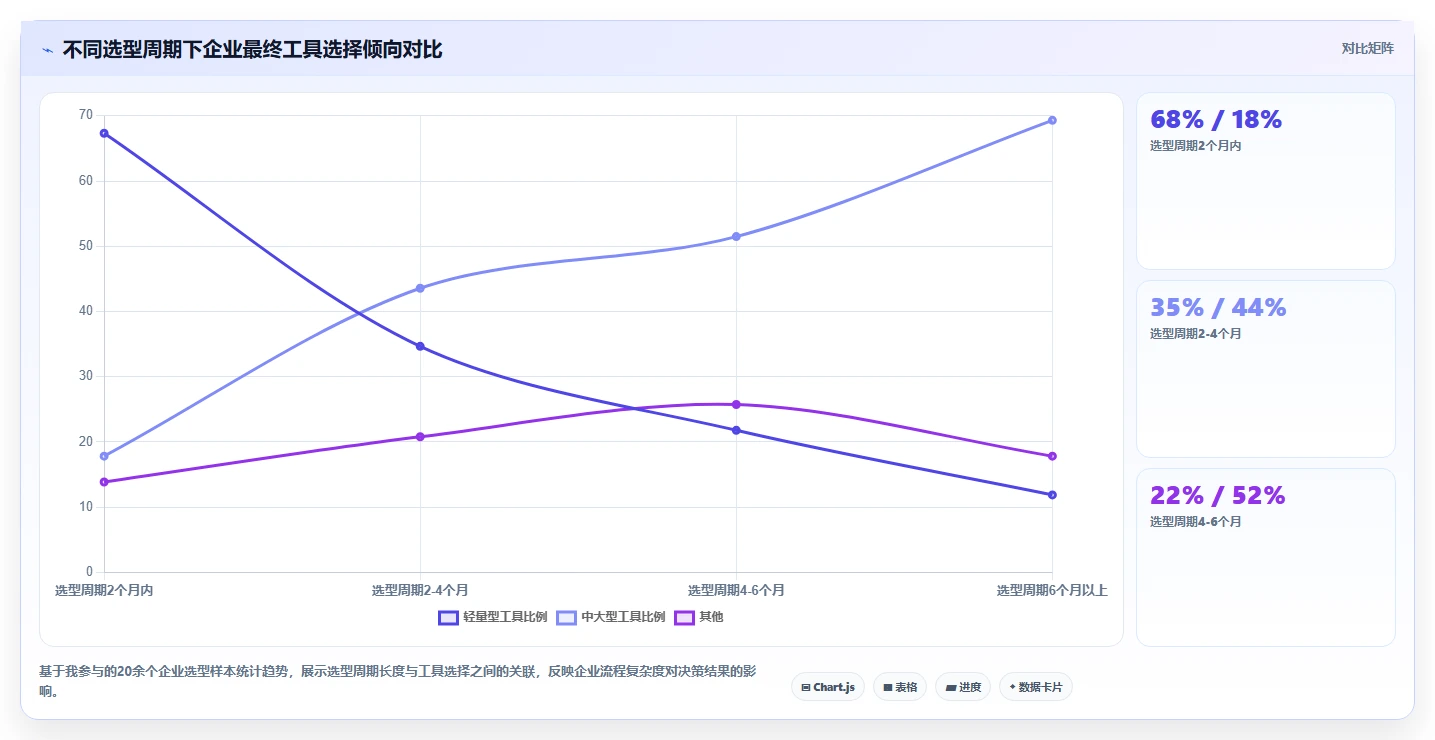The height and width of the screenshot is (740, 1435).
Task: Click 中大型 data point at 选型周期2个月内
Action: click(x=104, y=456)
